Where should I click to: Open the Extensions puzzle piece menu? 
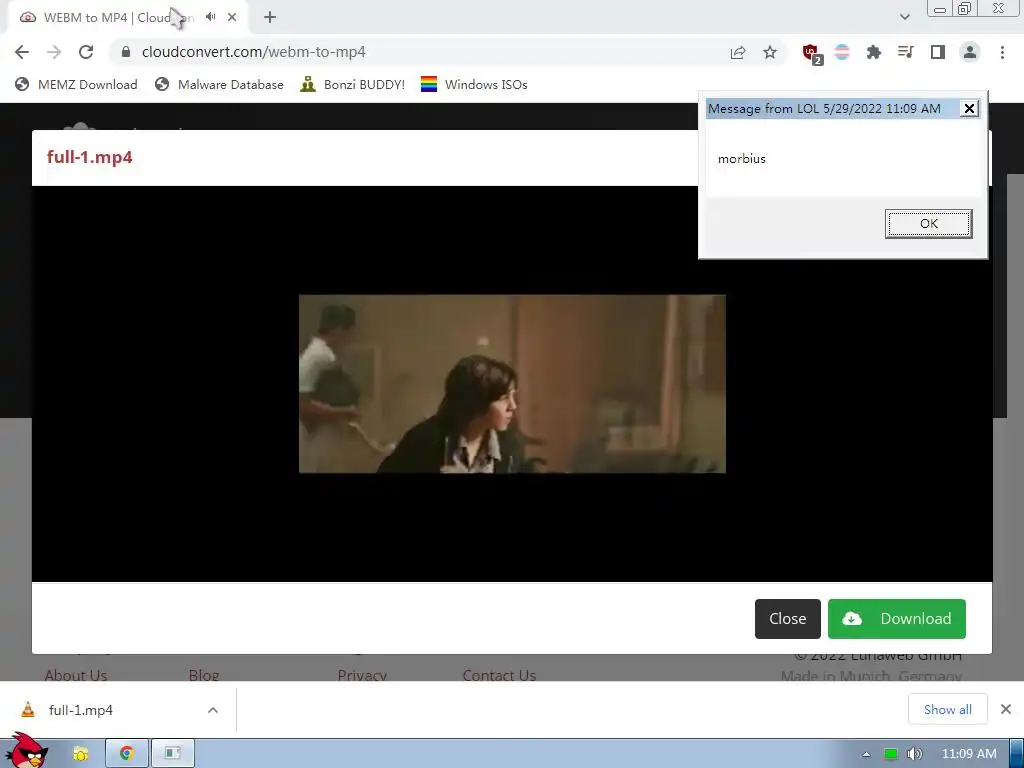(873, 52)
